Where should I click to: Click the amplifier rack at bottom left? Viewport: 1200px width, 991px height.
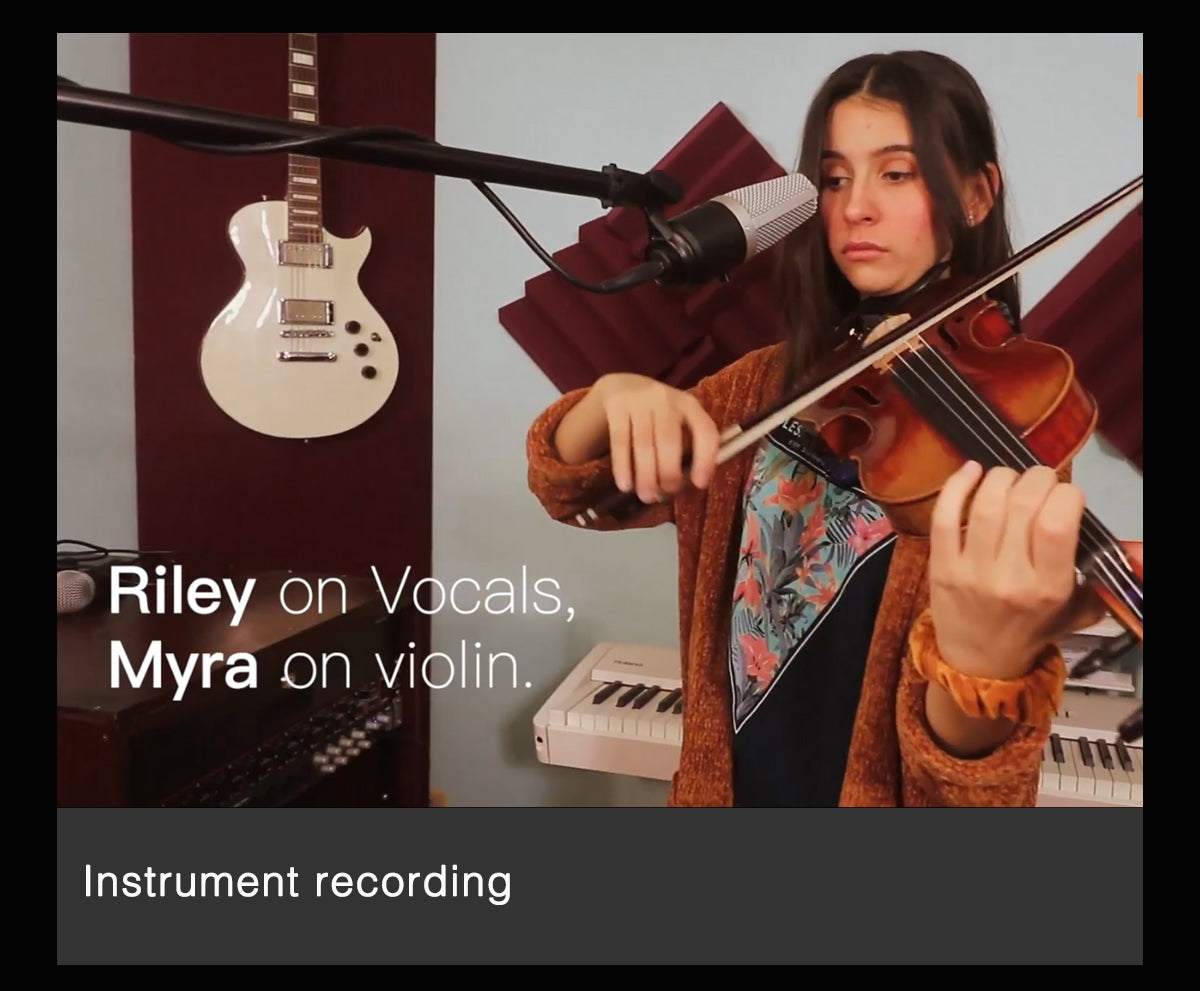(x=230, y=722)
